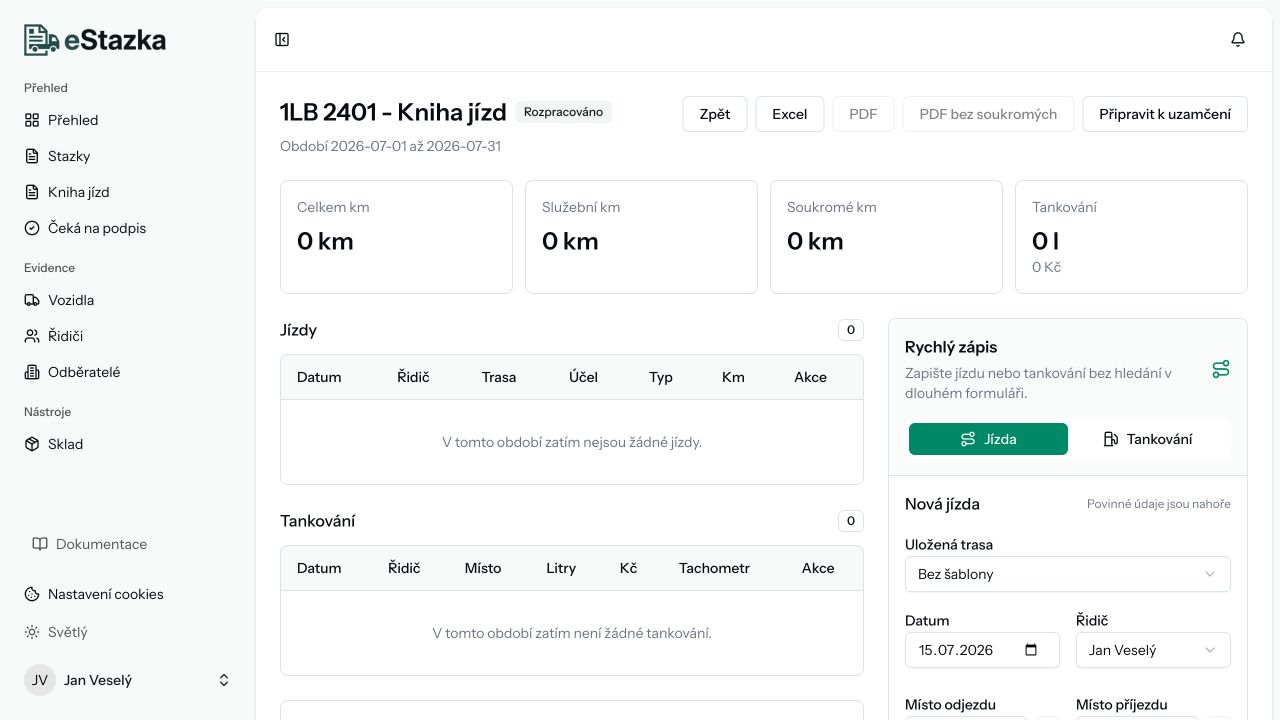Click the truck icon beside Vozidla
The image size is (1280, 720).
pos(32,300)
